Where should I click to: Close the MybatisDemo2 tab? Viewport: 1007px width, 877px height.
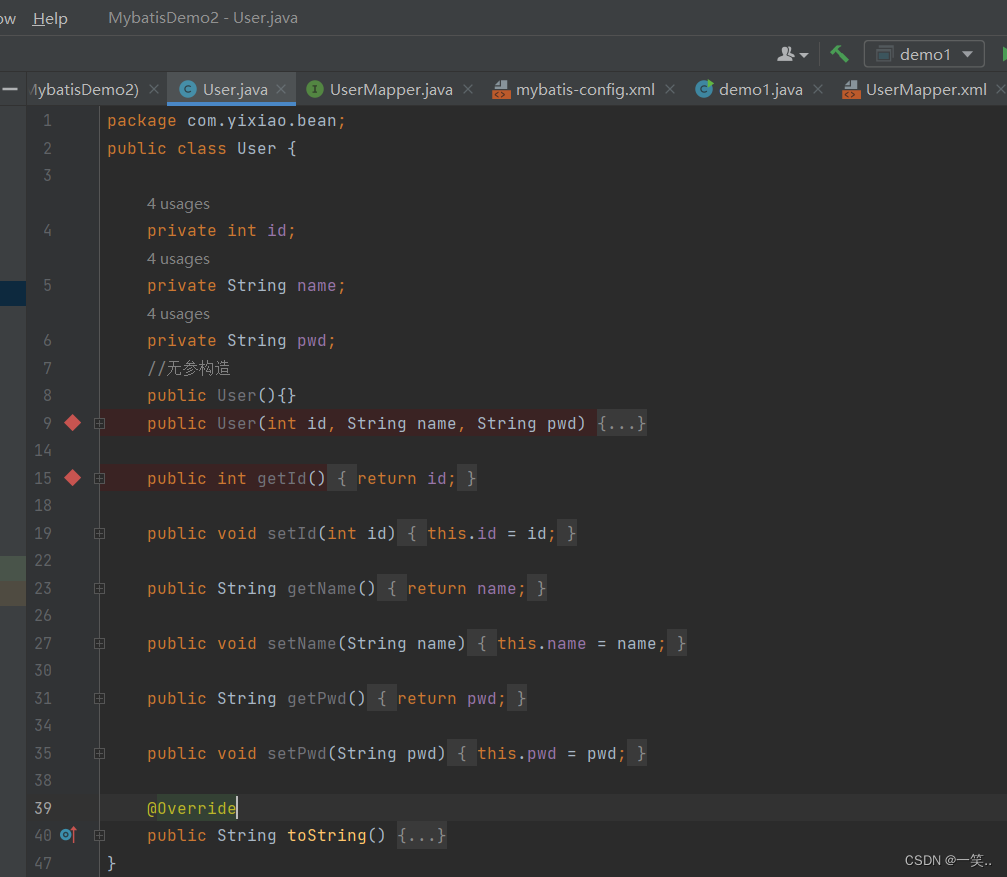click(x=153, y=89)
